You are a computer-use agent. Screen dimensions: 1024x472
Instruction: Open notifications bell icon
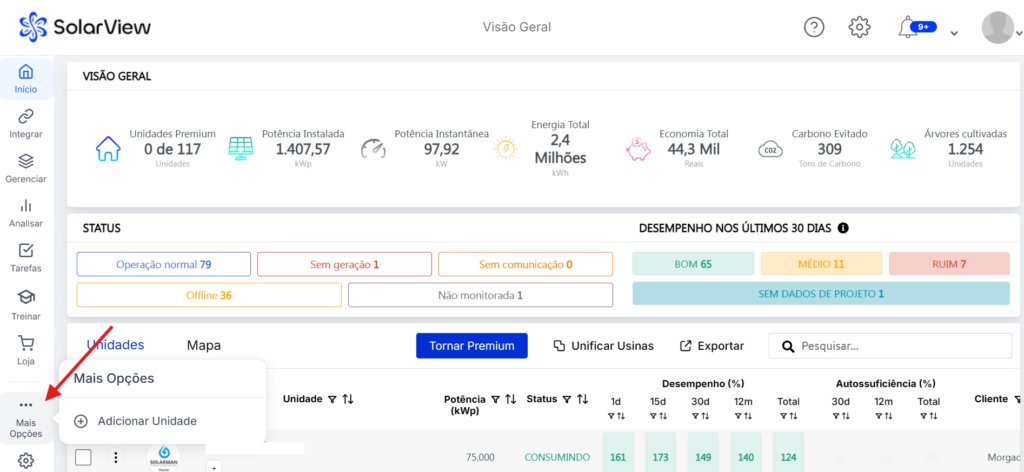click(907, 27)
